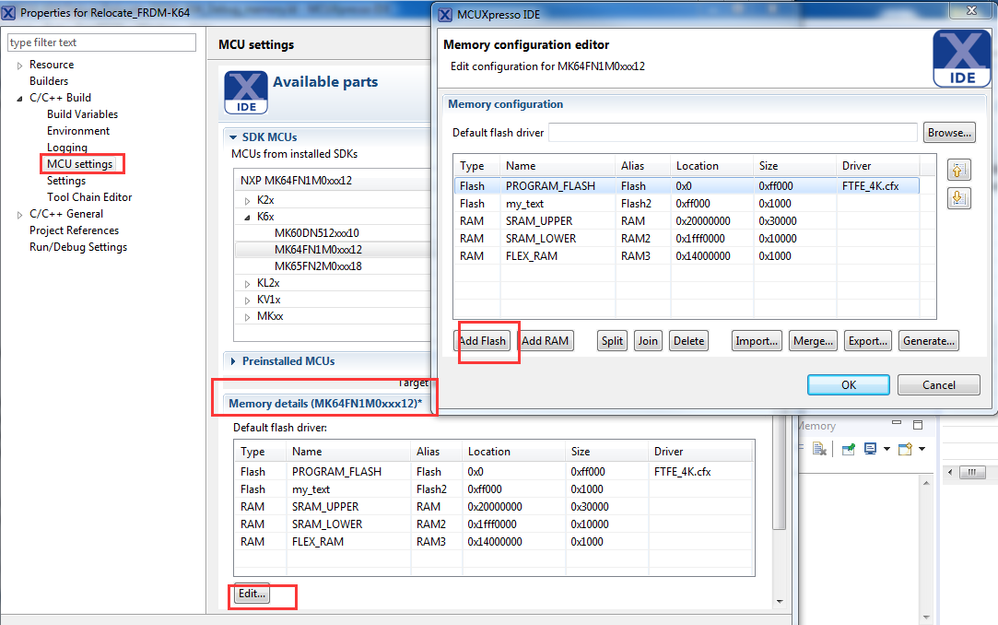Delete the selected memory region
This screenshot has width=998, height=625.
[x=689, y=341]
